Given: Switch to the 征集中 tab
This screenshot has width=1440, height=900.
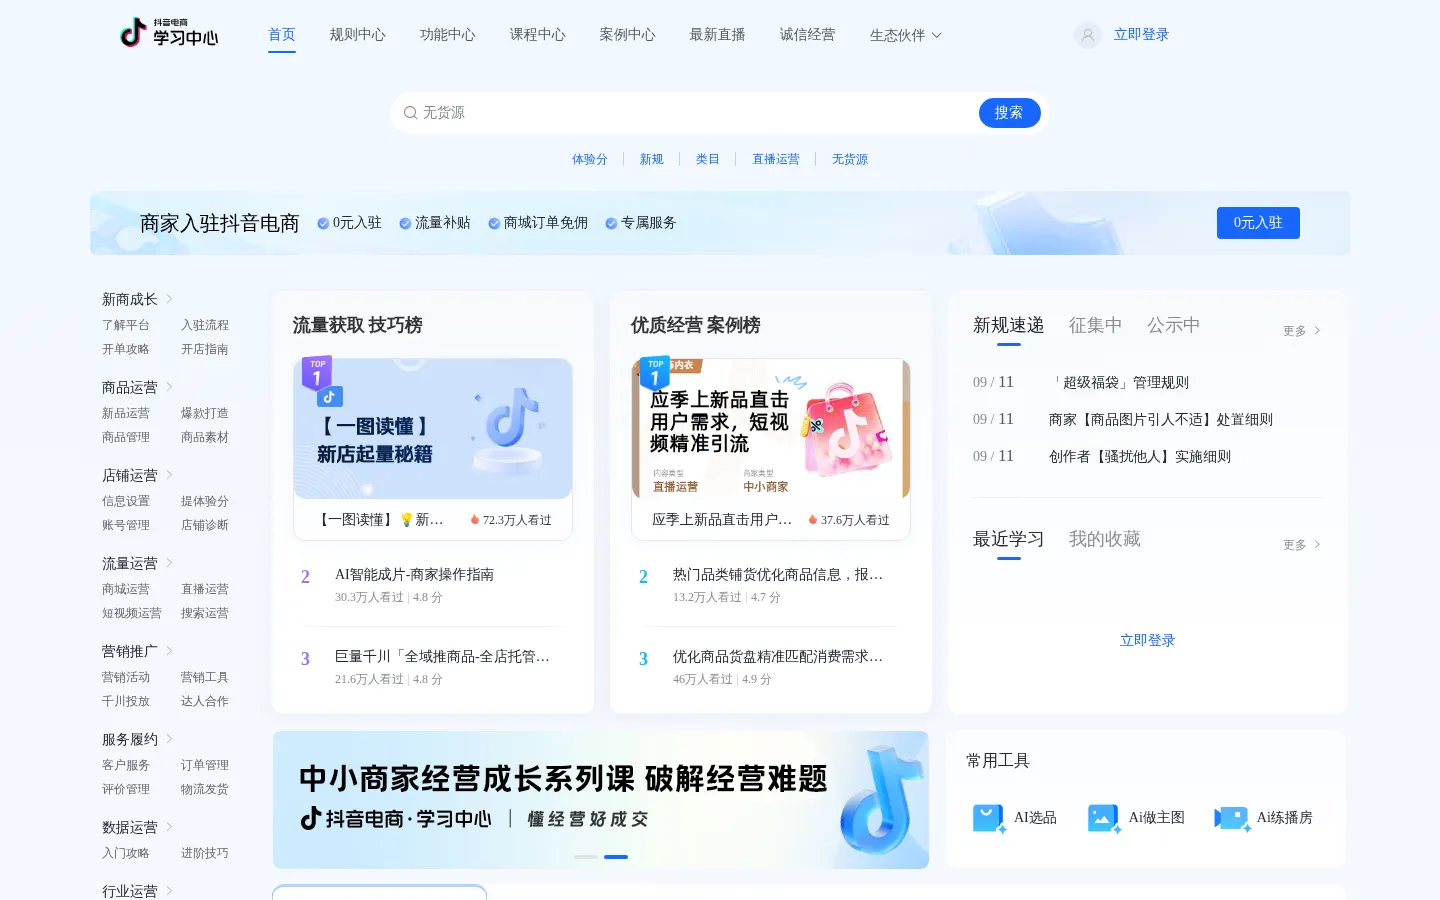Looking at the screenshot, I should (1095, 325).
